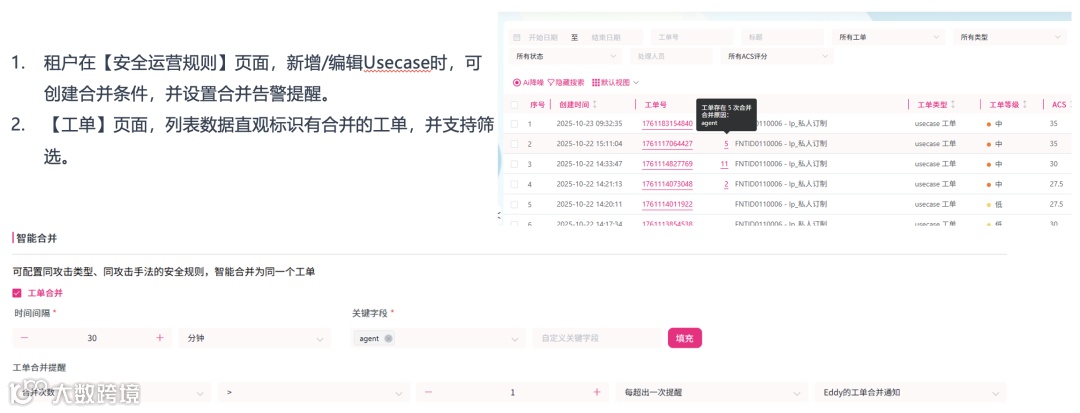Click the 自定义关键字段 input field
Viewport: 1080px width, 413px height.
point(596,338)
